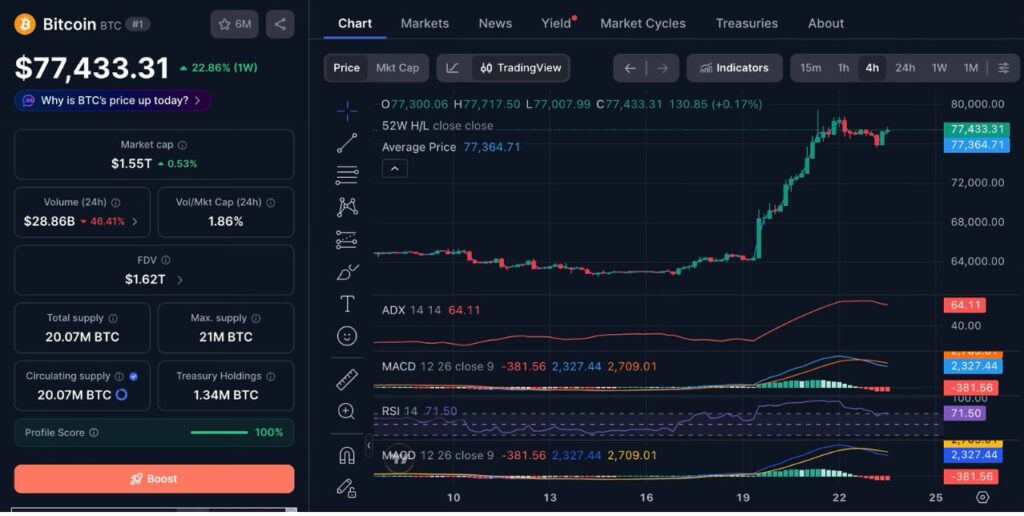Show Treasury Holdings info icon
Image resolution: width=1024 pixels, height=516 pixels.
click(270, 376)
